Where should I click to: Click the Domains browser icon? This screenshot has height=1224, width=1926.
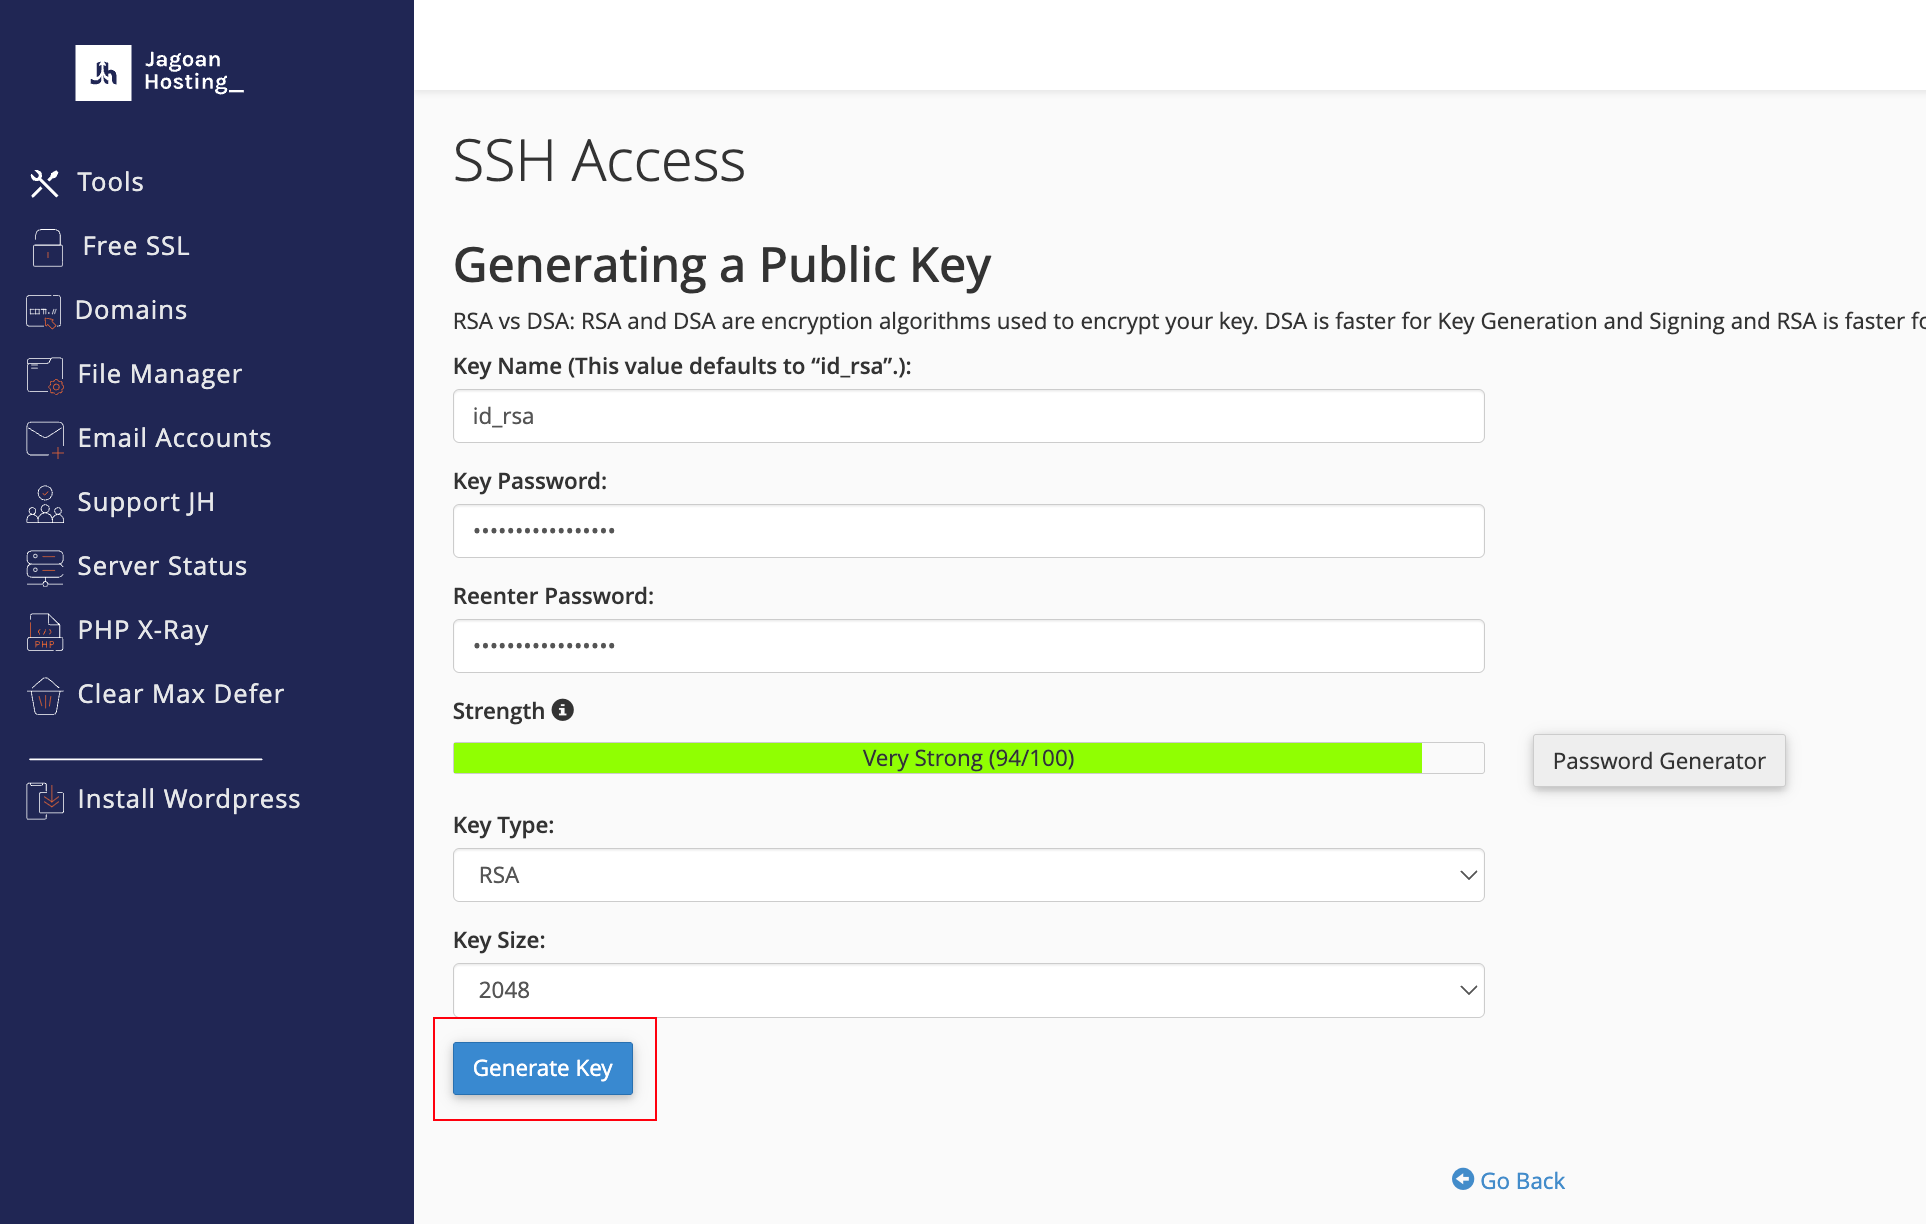(x=44, y=311)
